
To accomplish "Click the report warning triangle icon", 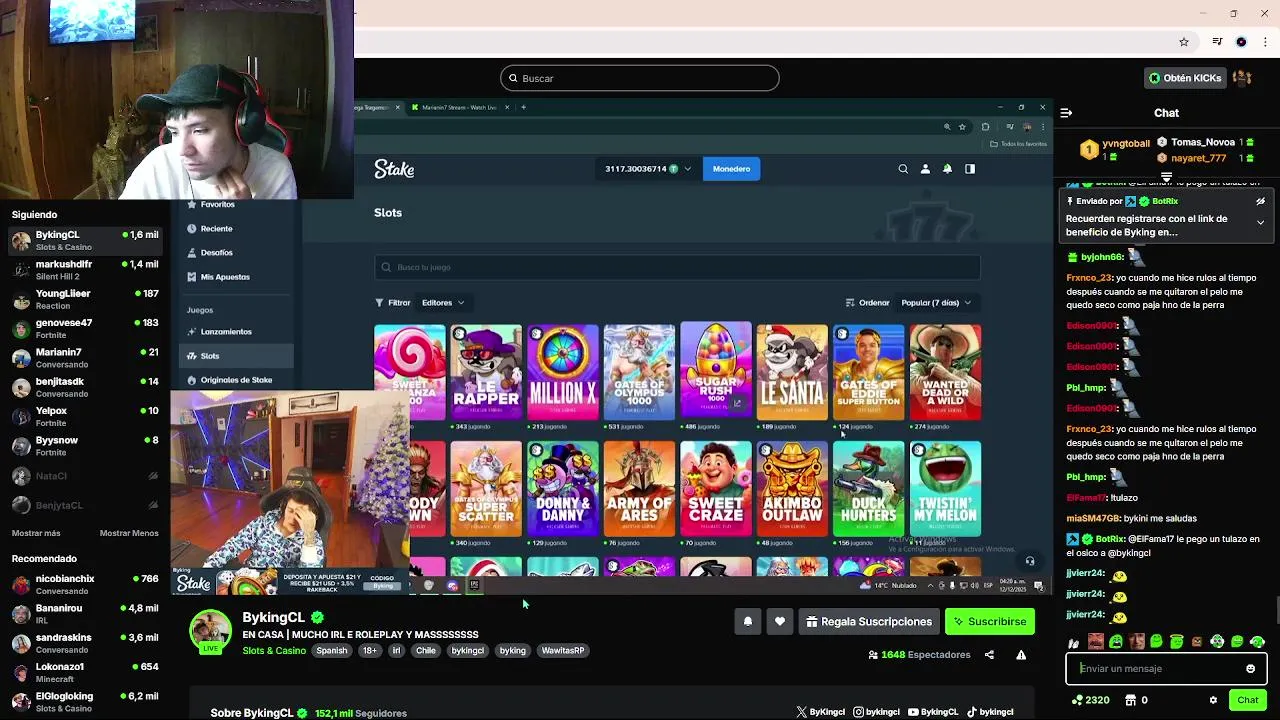I will click(x=1021, y=655).
